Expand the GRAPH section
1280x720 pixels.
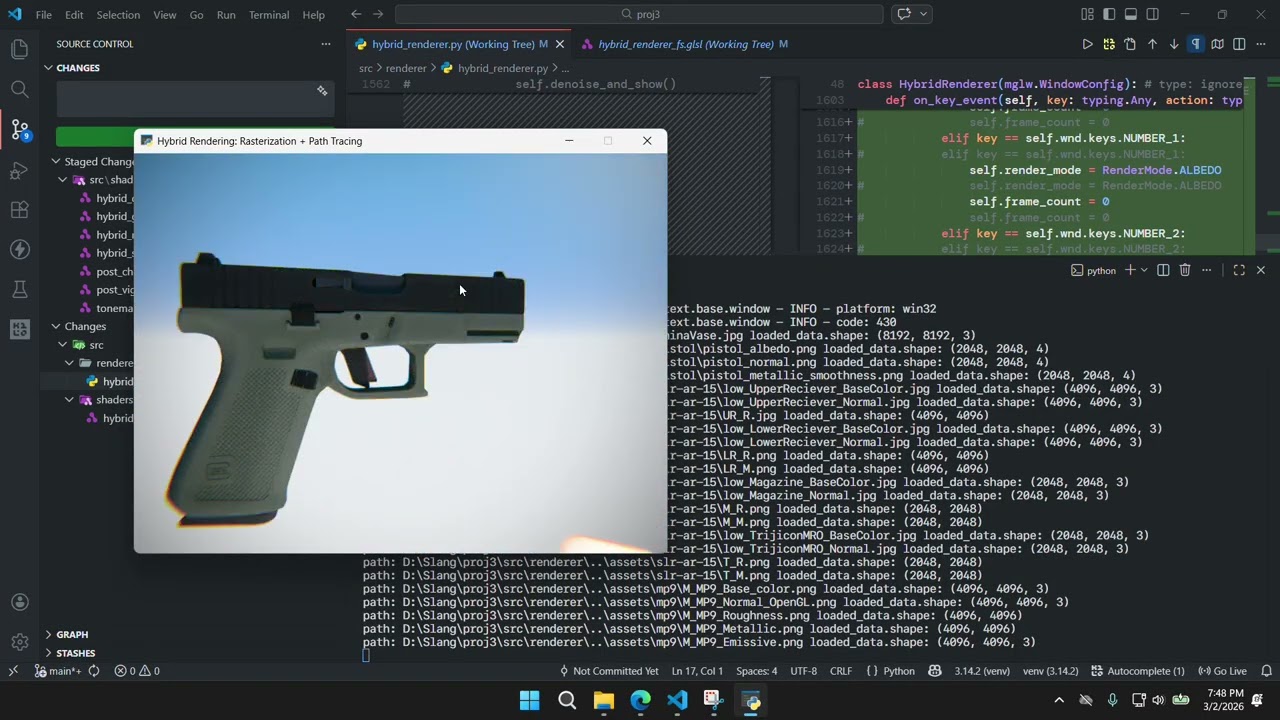pyautogui.click(x=72, y=634)
